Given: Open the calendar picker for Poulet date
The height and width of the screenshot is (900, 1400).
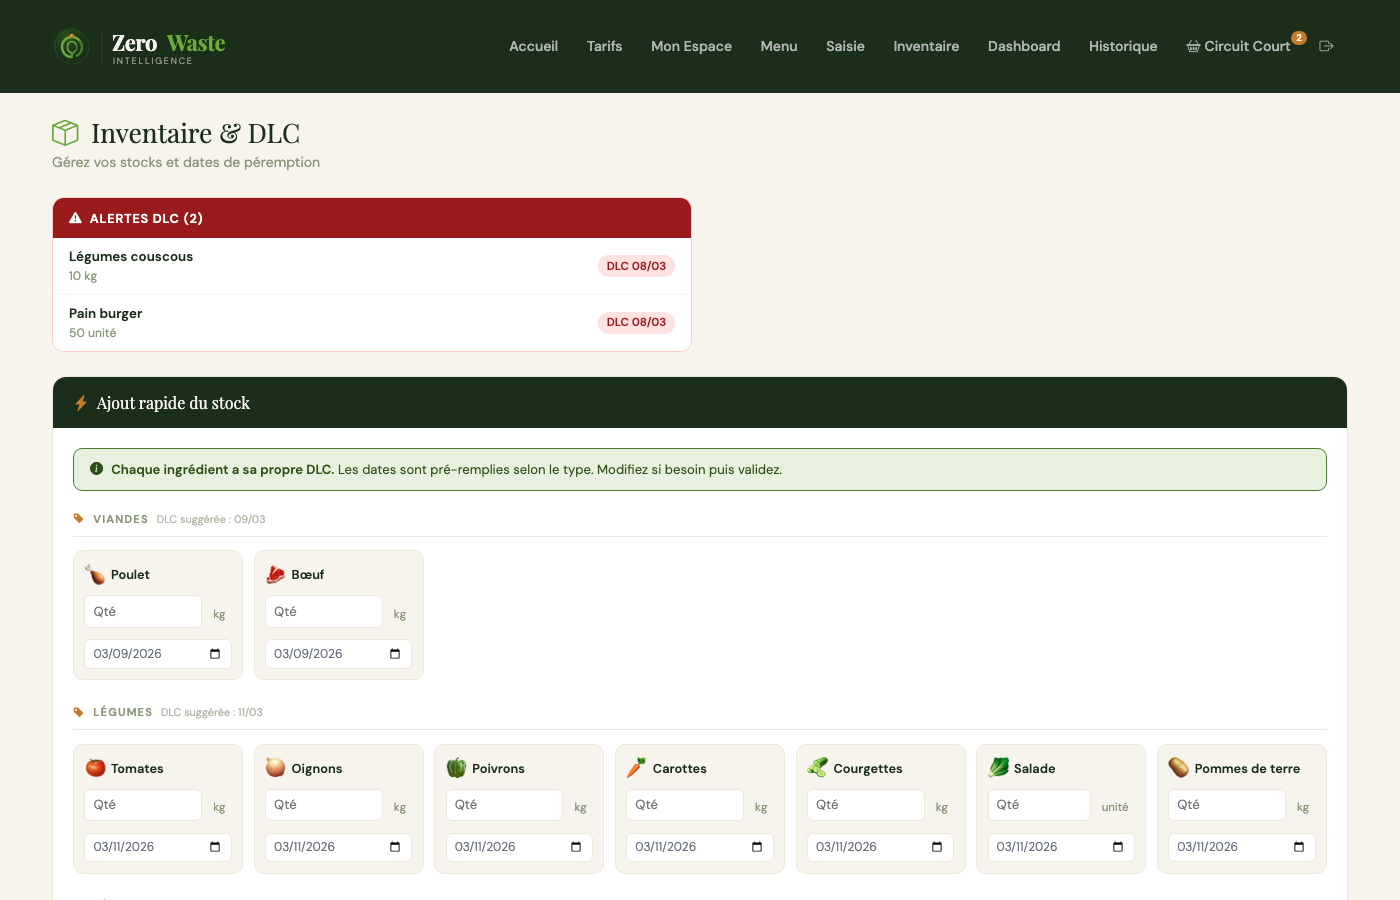Looking at the screenshot, I should [x=215, y=654].
